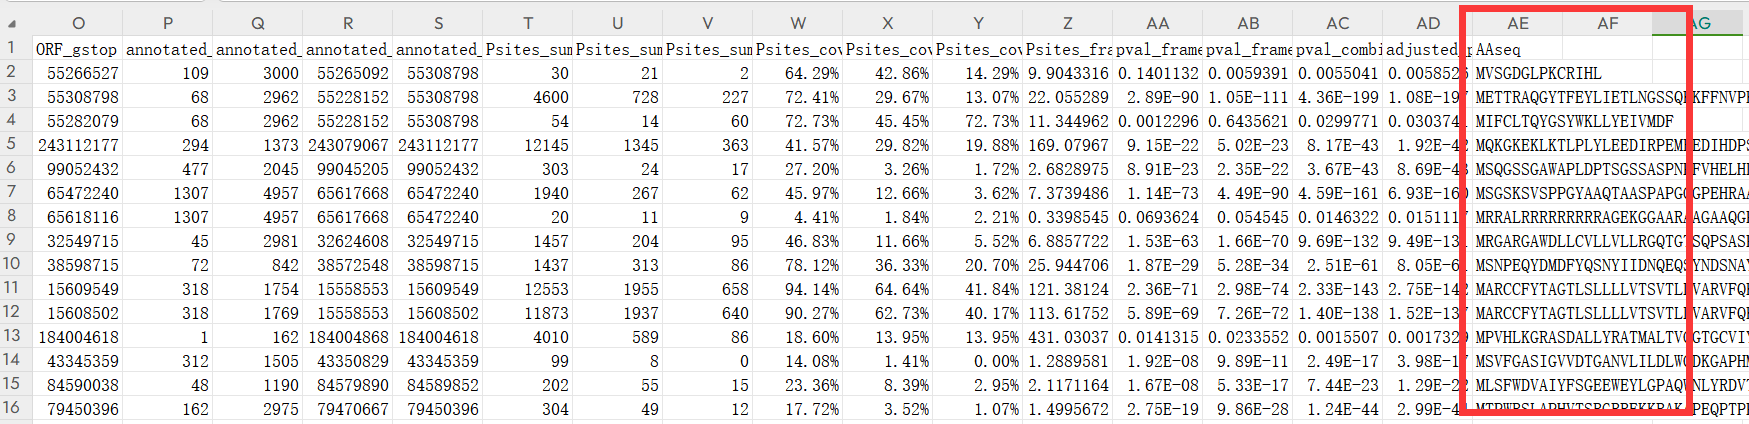
Task: Click the AC column header
Action: [x=1338, y=23]
